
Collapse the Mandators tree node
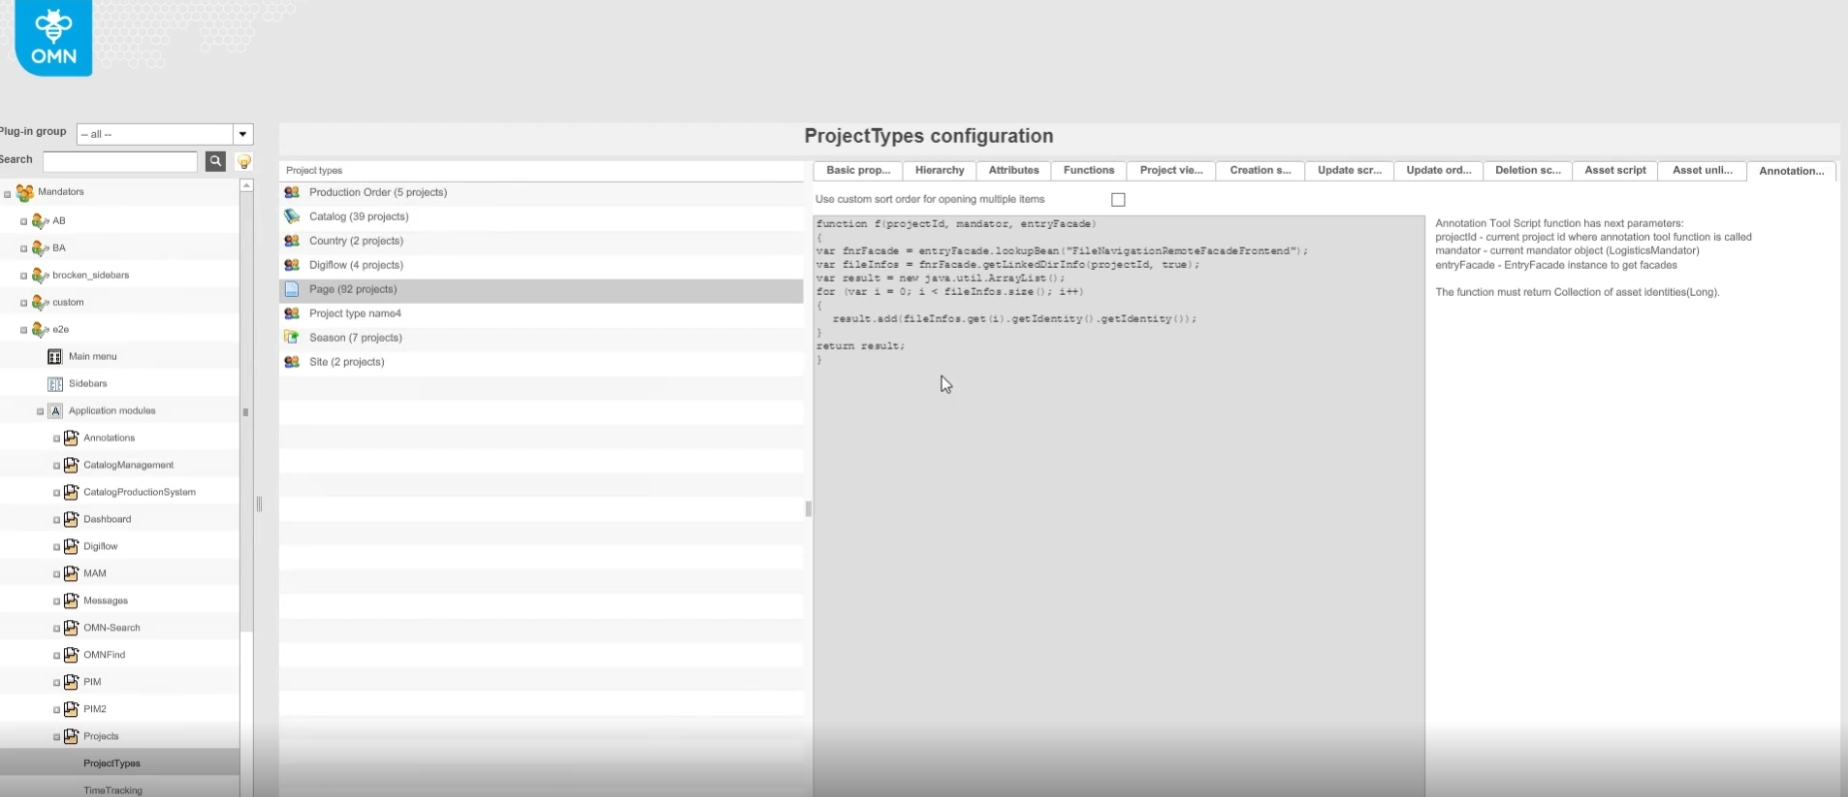pos(8,194)
